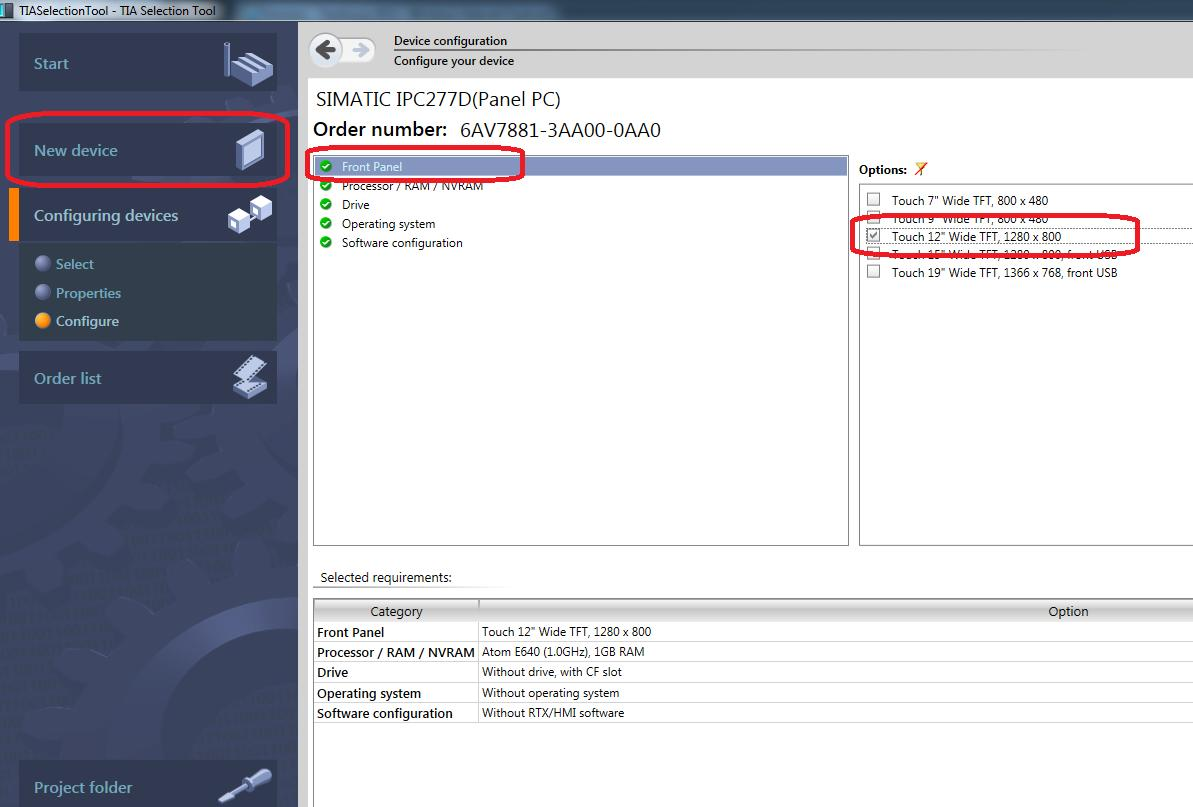Image resolution: width=1193 pixels, height=807 pixels.
Task: Click the forward arrow navigation button
Action: pos(361,50)
